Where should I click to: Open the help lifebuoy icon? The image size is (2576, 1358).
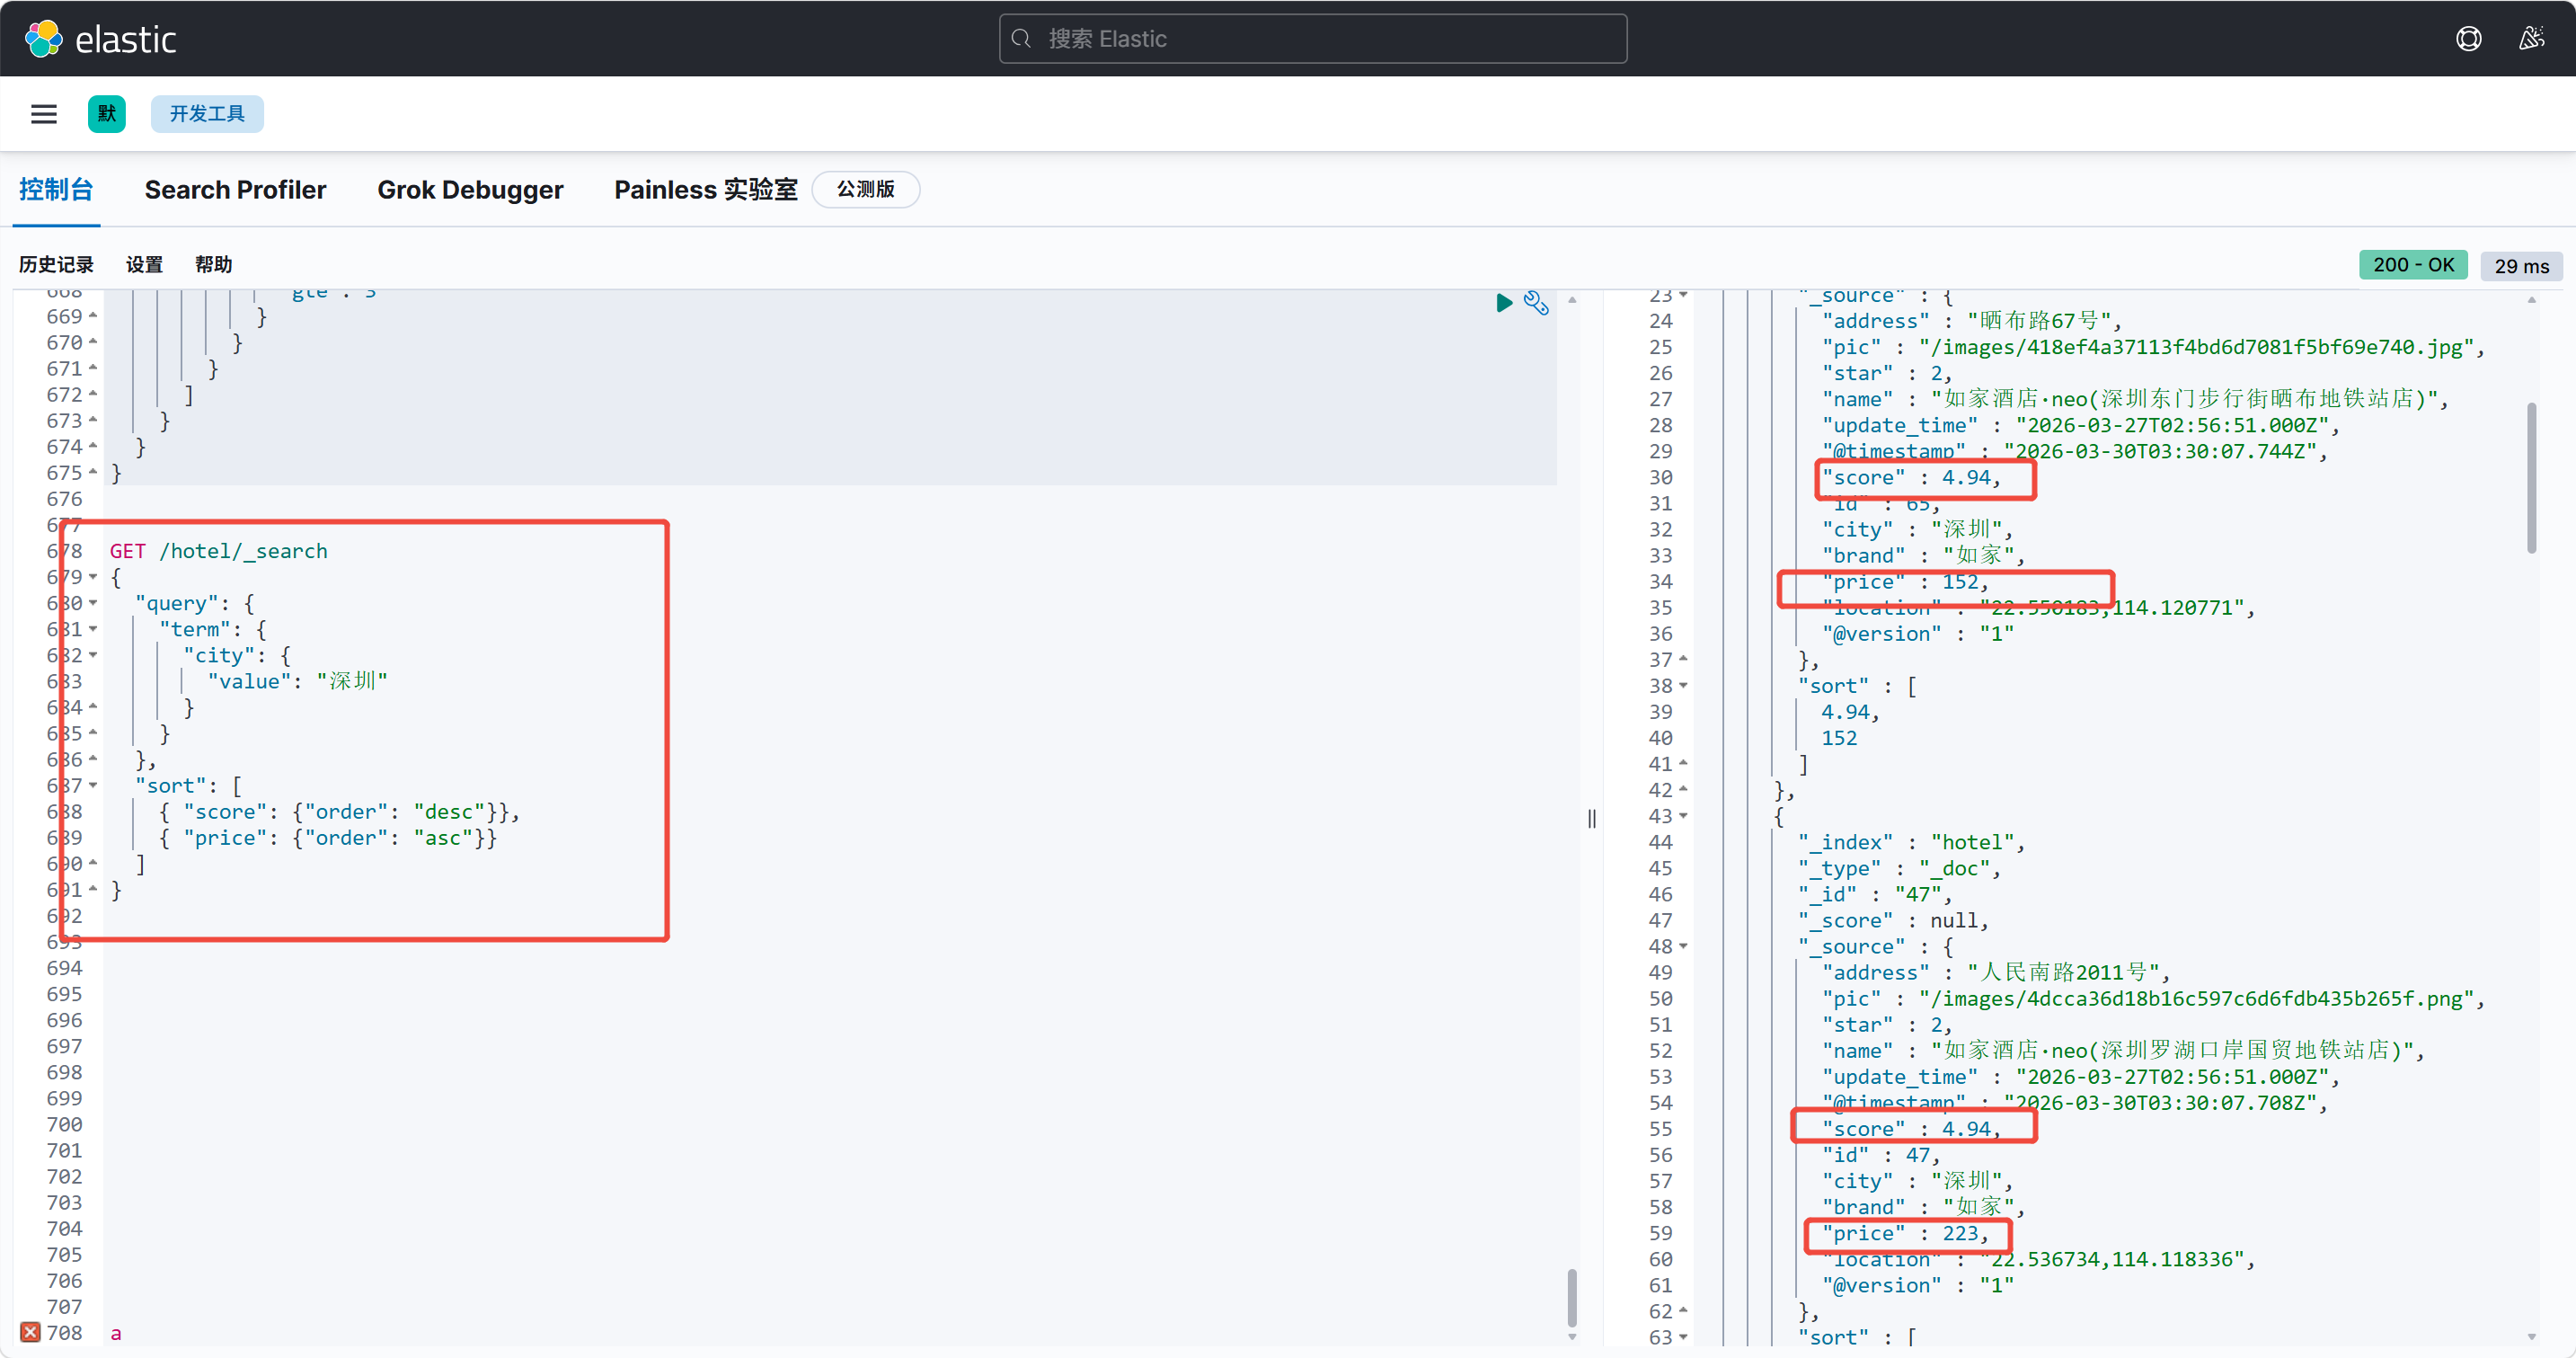pos(2468,39)
